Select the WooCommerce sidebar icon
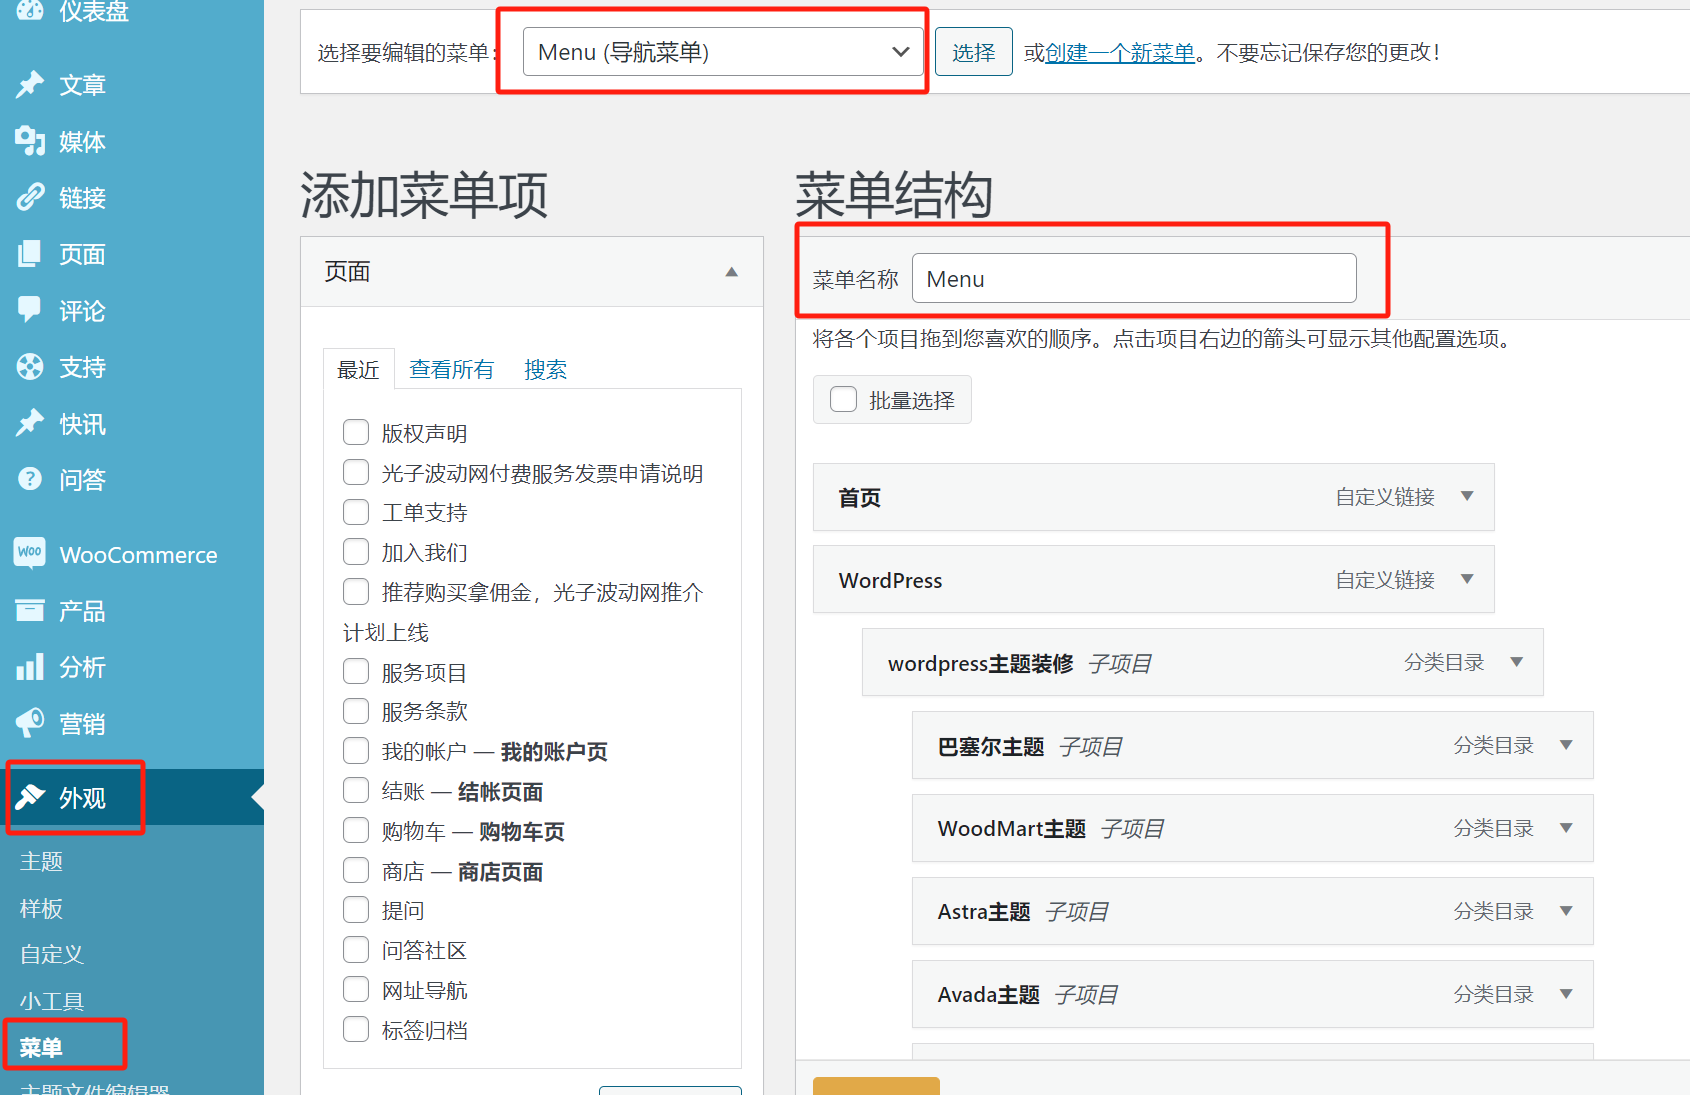The width and height of the screenshot is (1690, 1095). (30, 553)
